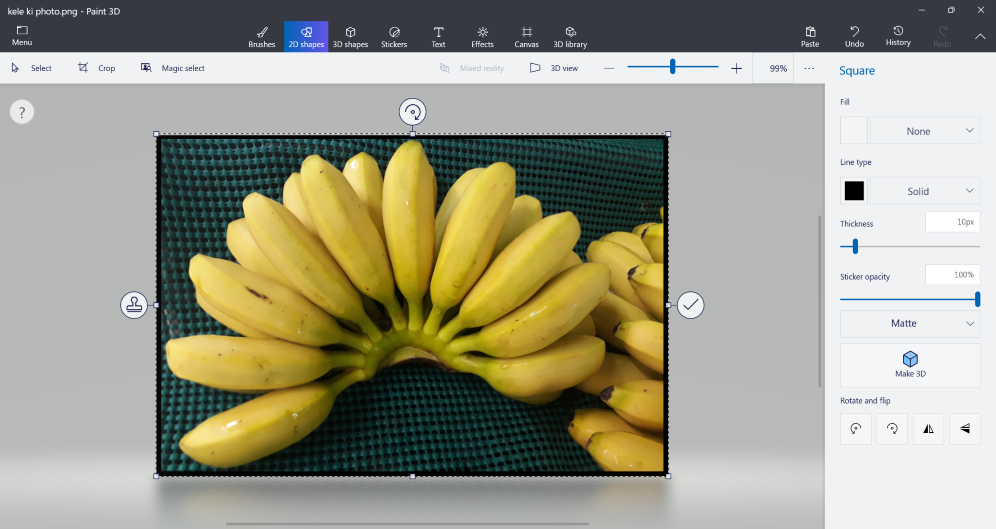Expand the Matte material dropdown
Image resolution: width=996 pixels, height=529 pixels.
[x=910, y=323]
